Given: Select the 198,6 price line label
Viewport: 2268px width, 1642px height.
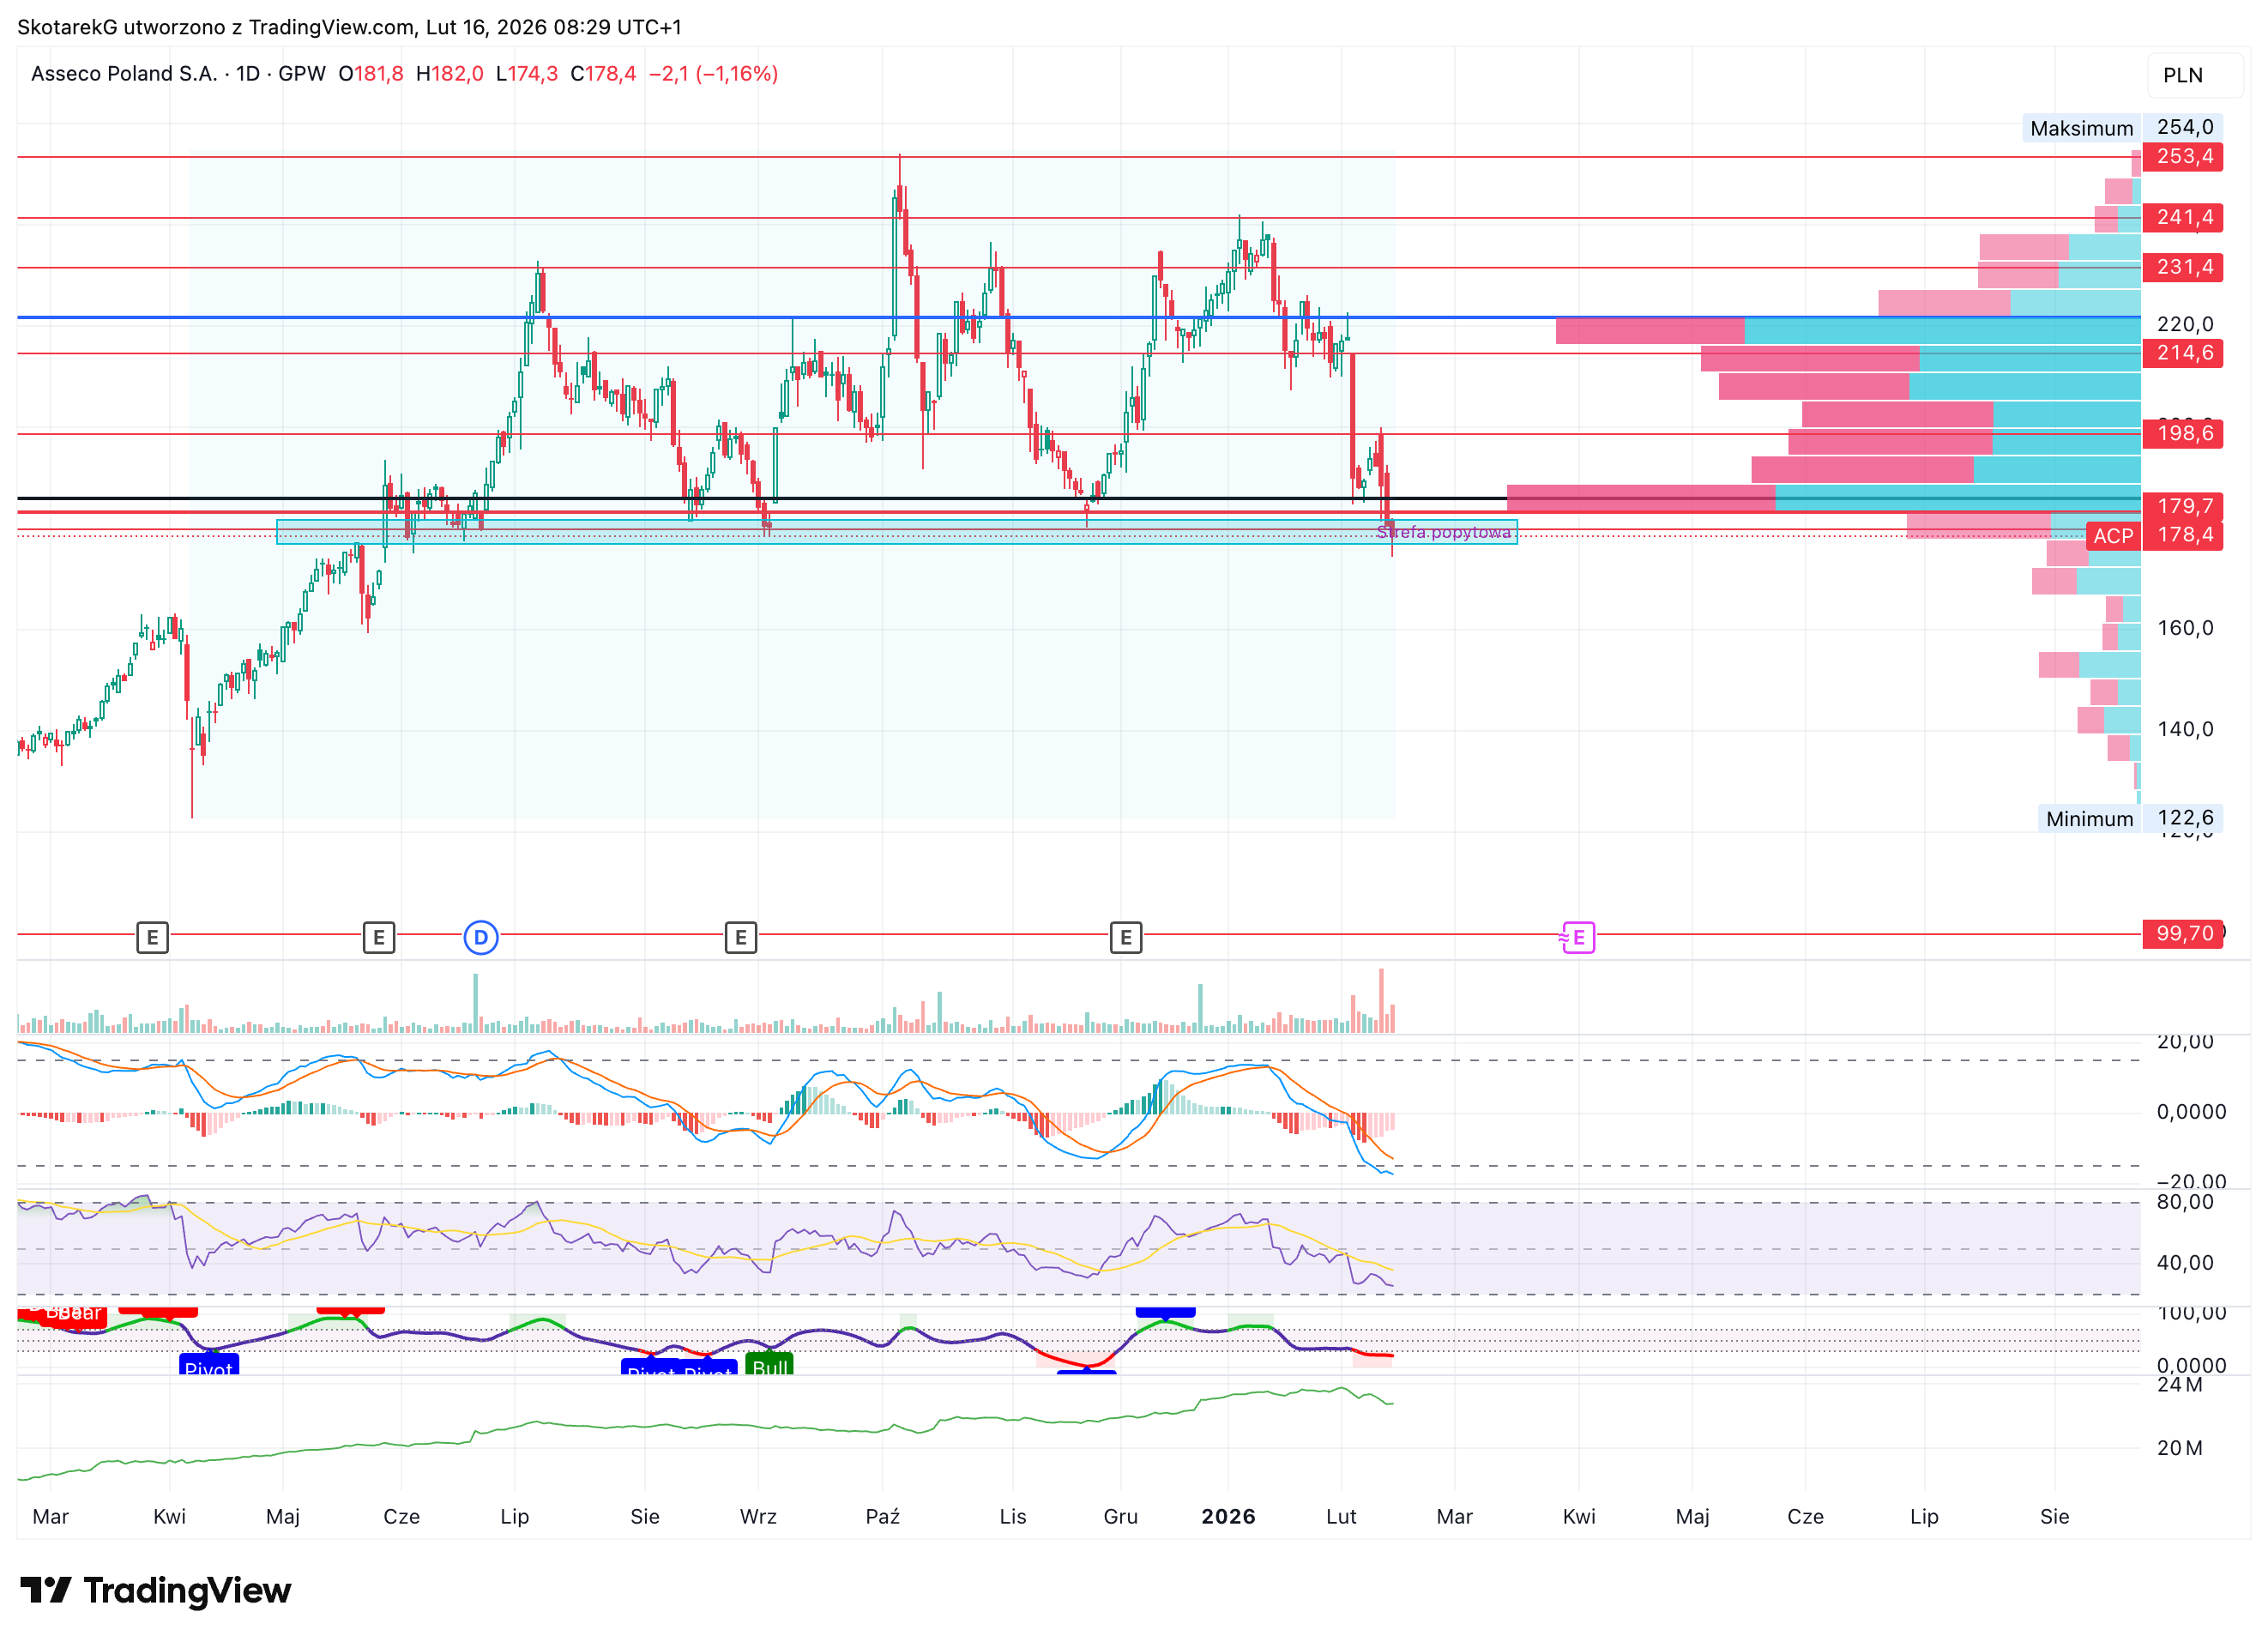Looking at the screenshot, I should [2183, 433].
